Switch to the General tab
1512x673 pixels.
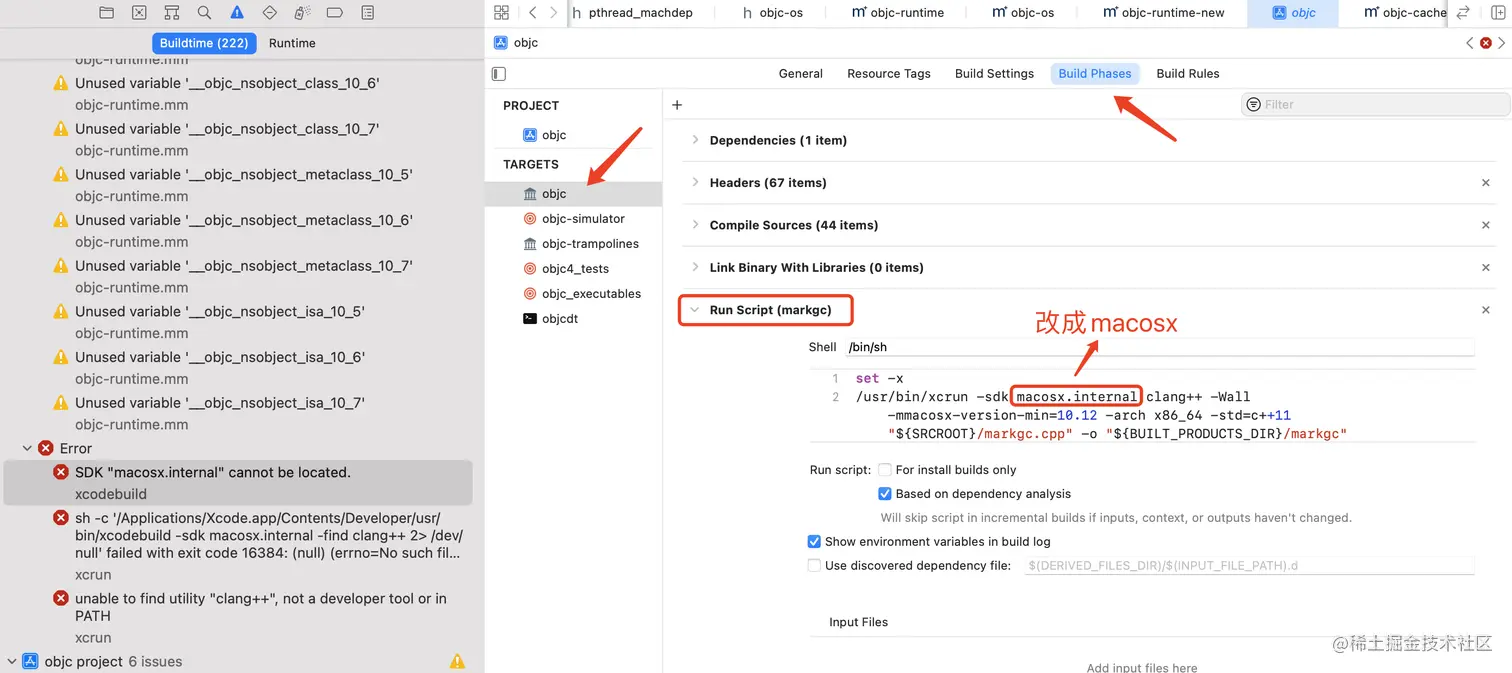click(801, 74)
